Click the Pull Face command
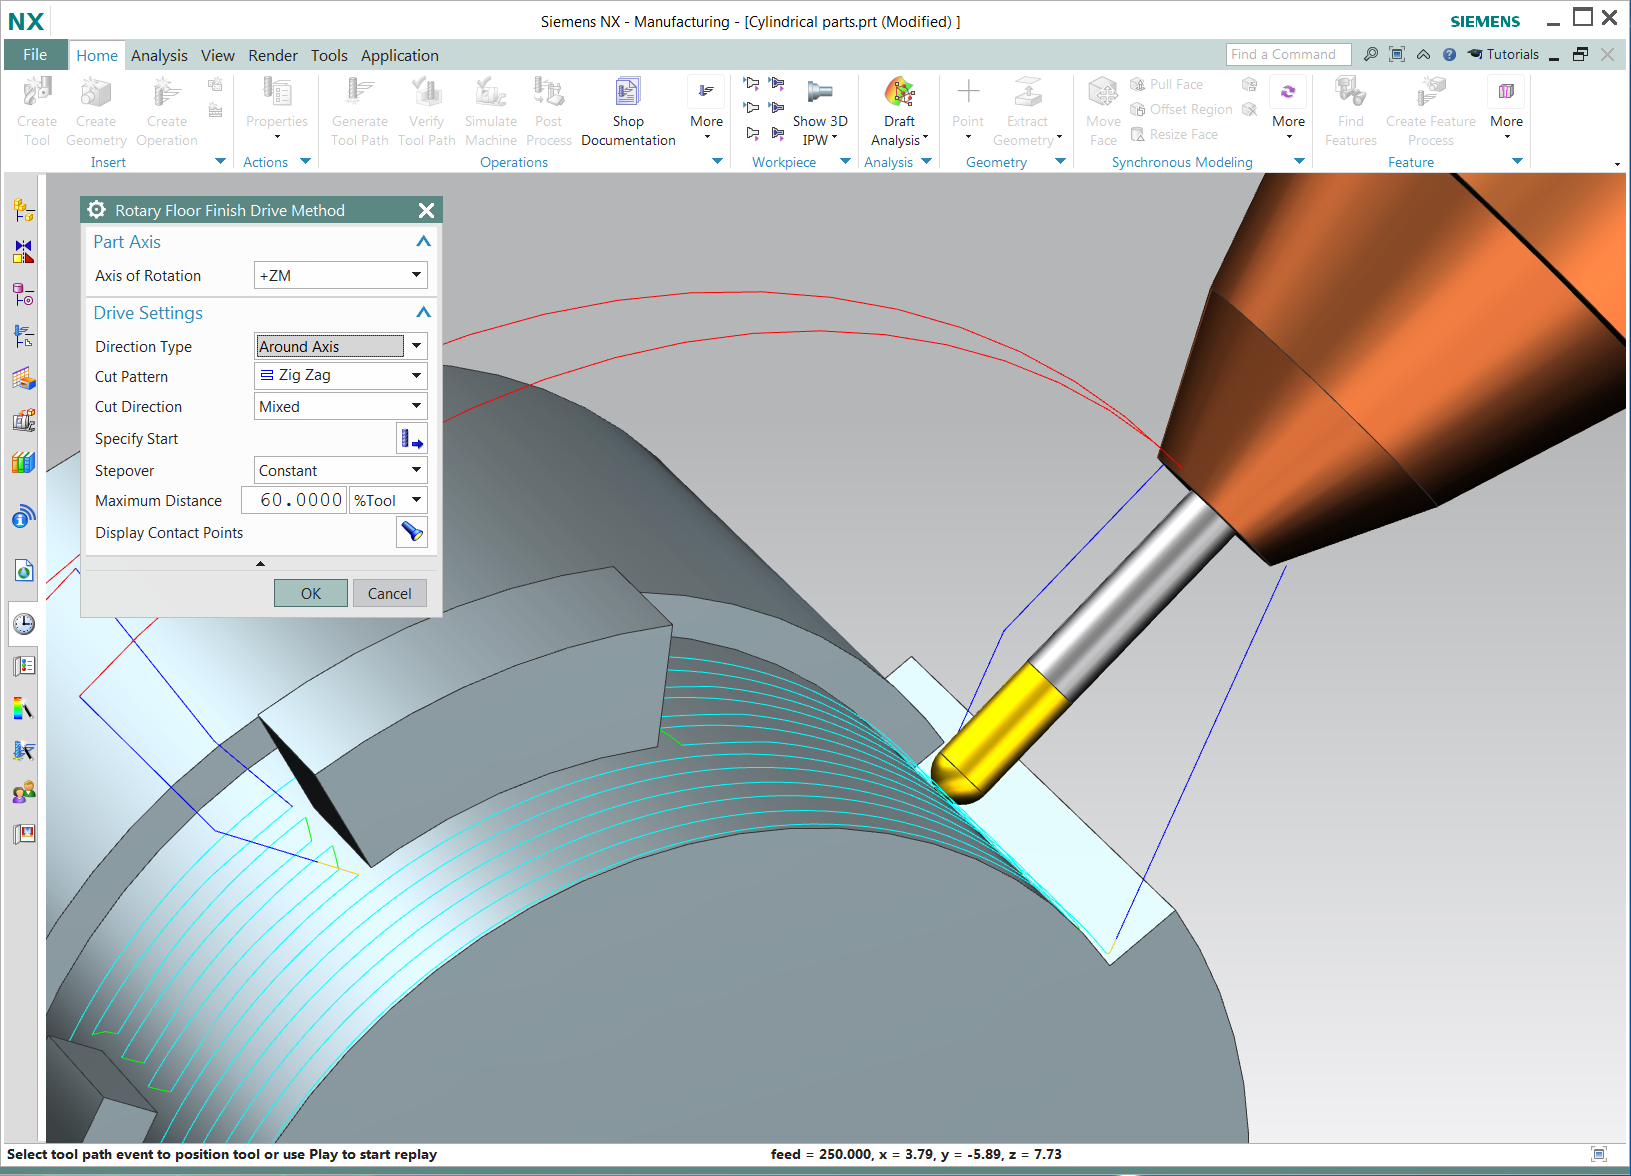Screen dimensions: 1631x1176 [1166, 85]
